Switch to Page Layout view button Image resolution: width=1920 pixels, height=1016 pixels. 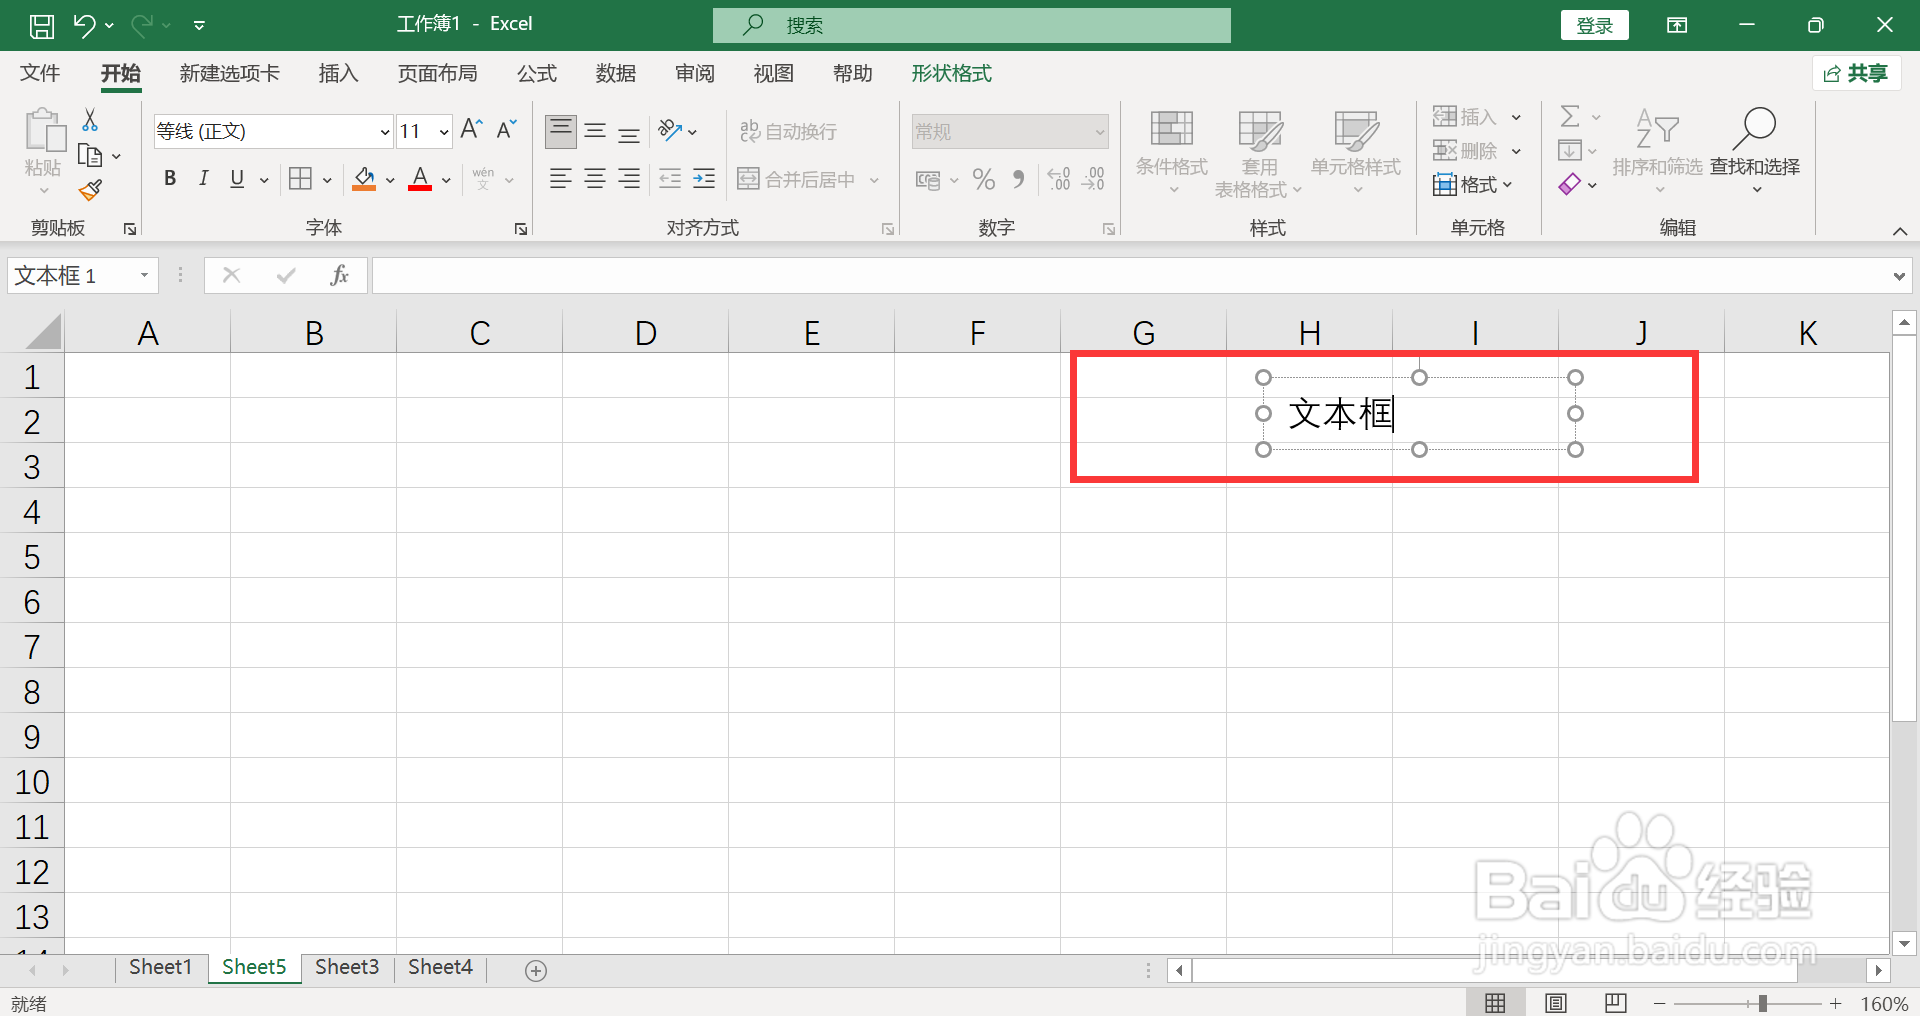[1556, 1003]
